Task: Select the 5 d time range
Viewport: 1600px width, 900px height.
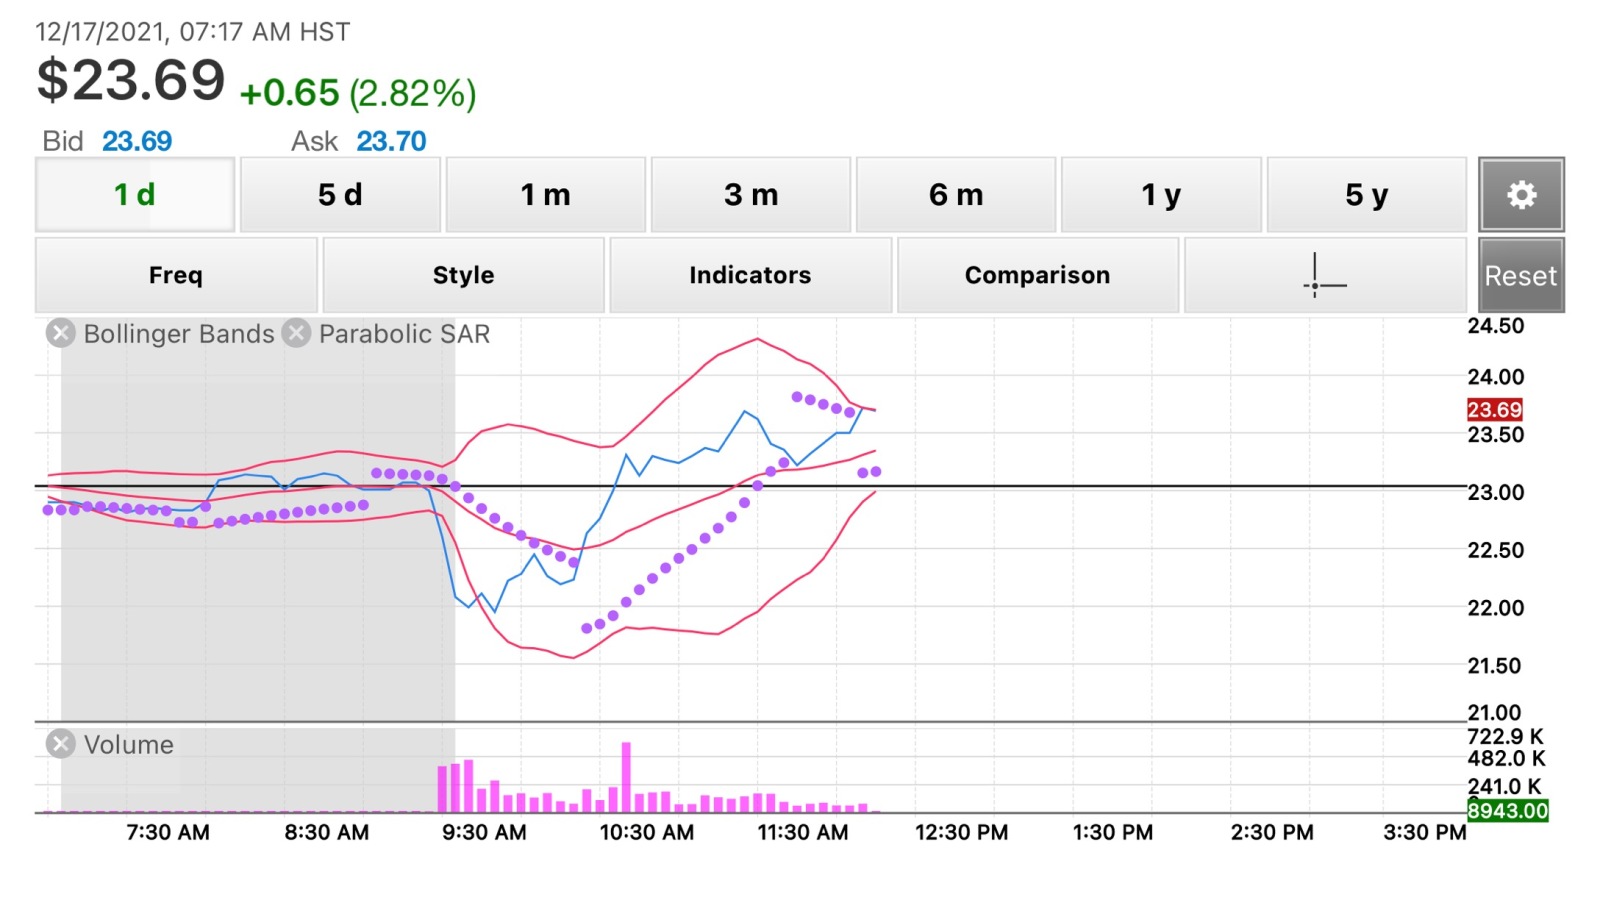Action: pyautogui.click(x=340, y=194)
